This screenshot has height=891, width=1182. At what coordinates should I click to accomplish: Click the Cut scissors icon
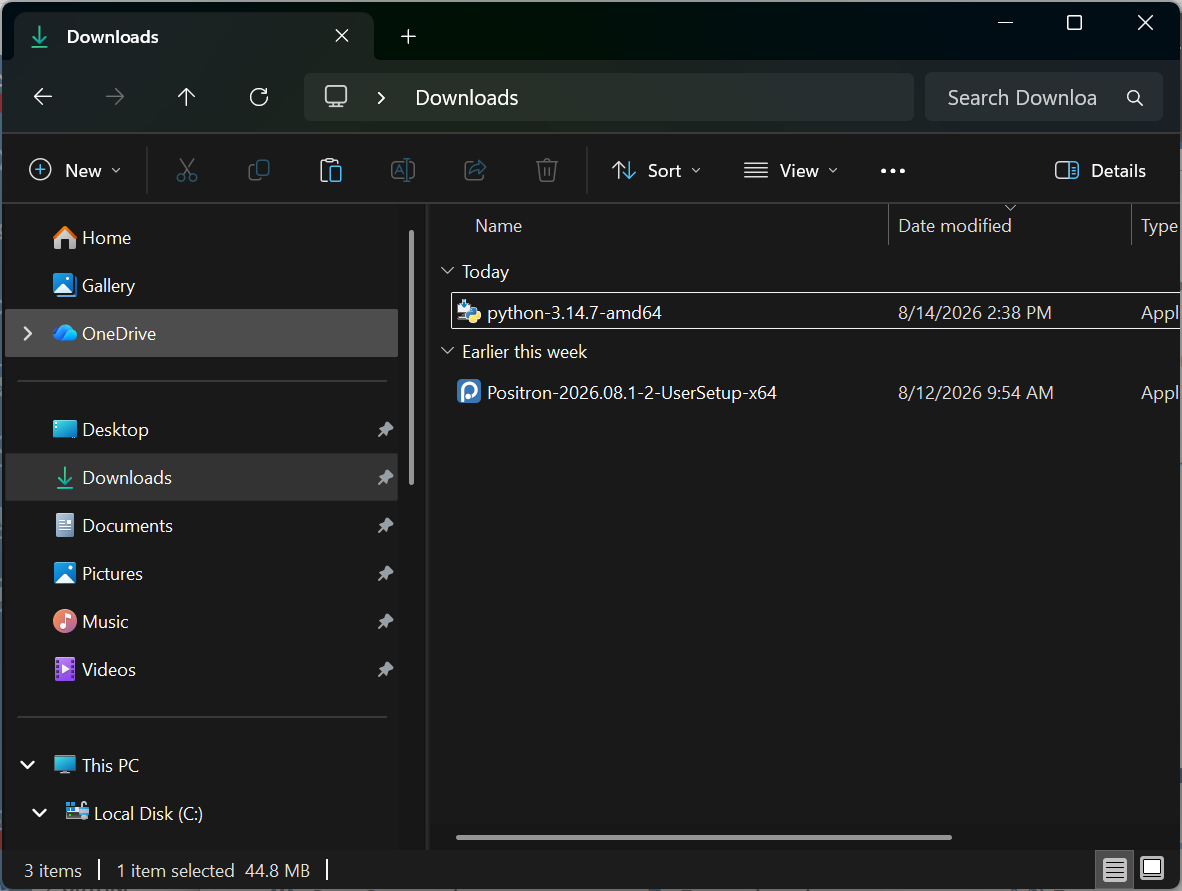click(187, 170)
